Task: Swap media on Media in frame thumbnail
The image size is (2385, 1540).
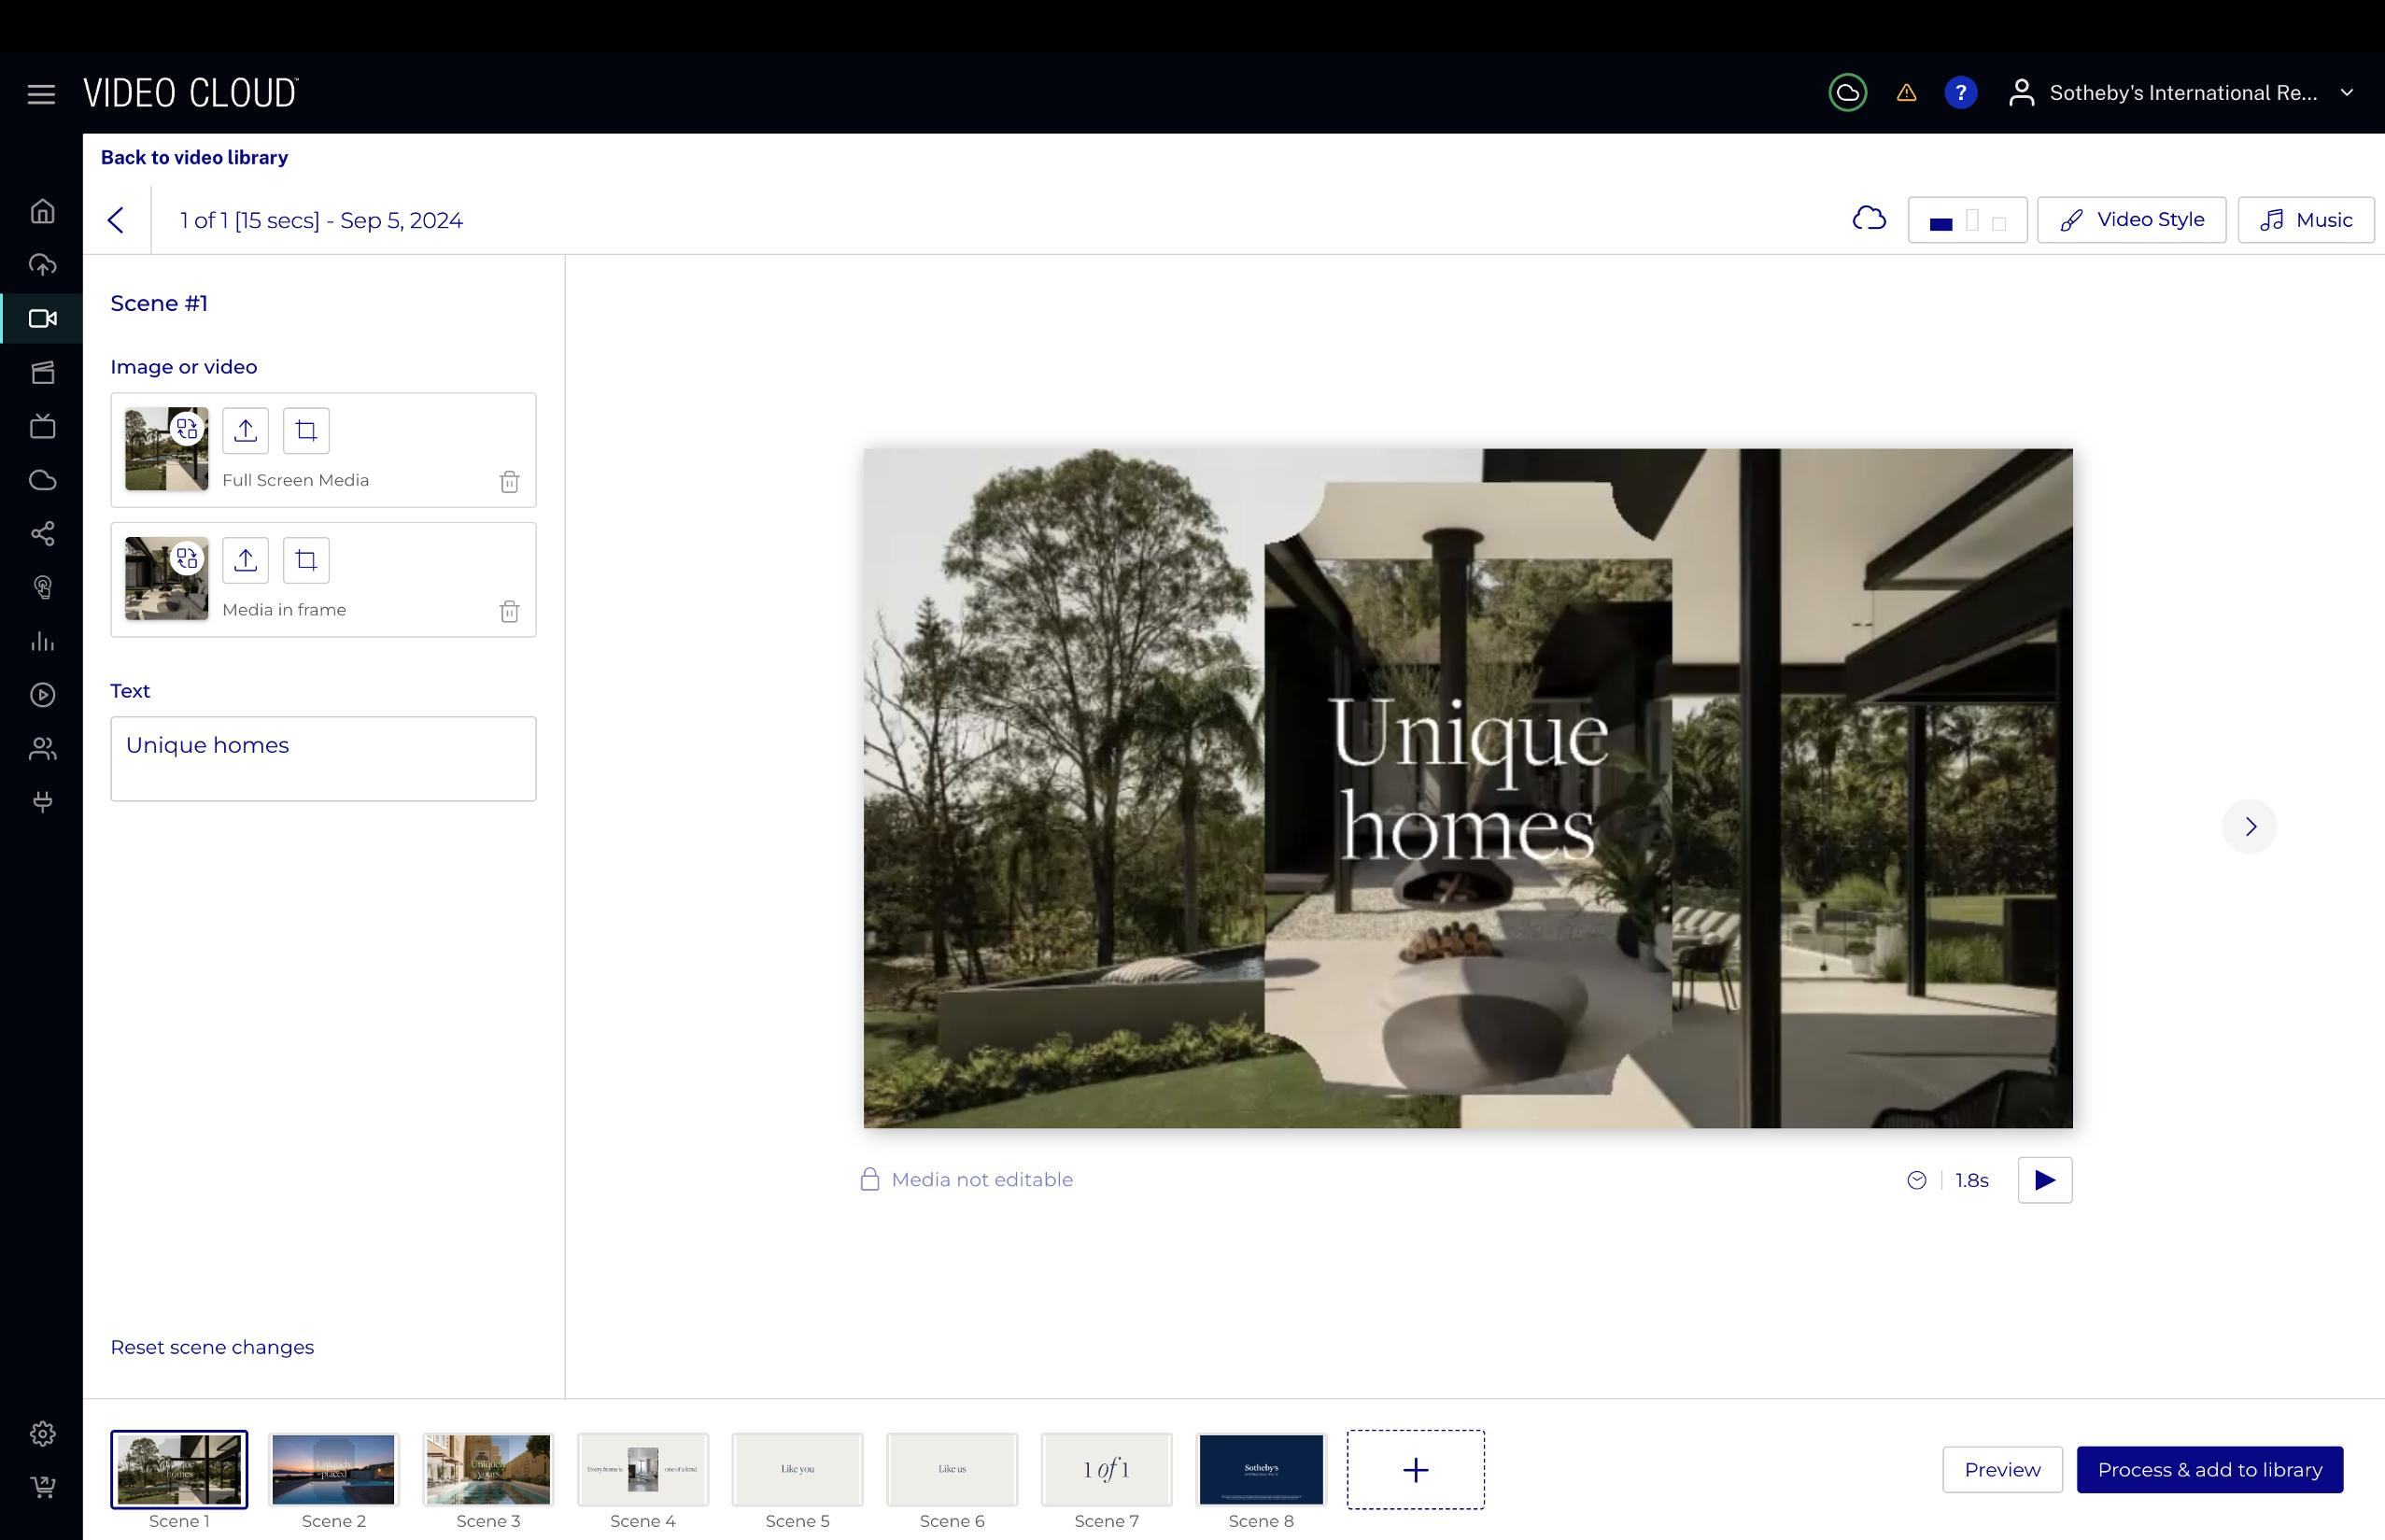Action: point(187,558)
